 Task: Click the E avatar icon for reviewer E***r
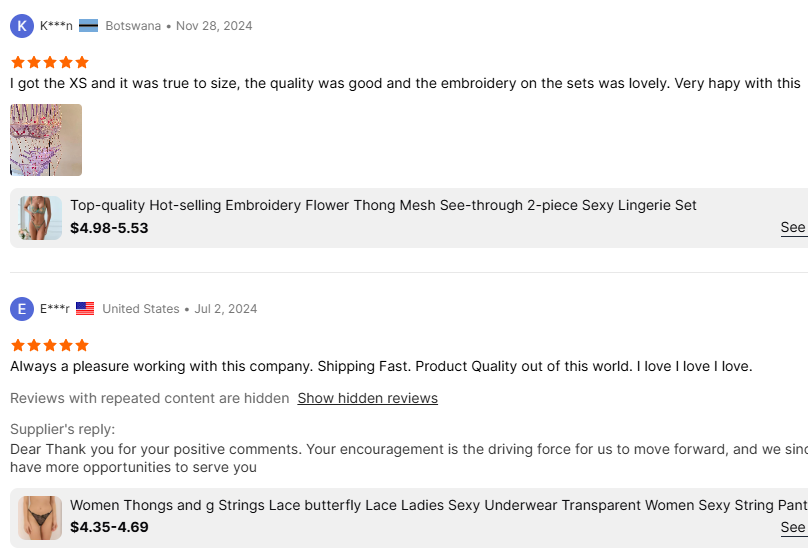(x=22, y=309)
